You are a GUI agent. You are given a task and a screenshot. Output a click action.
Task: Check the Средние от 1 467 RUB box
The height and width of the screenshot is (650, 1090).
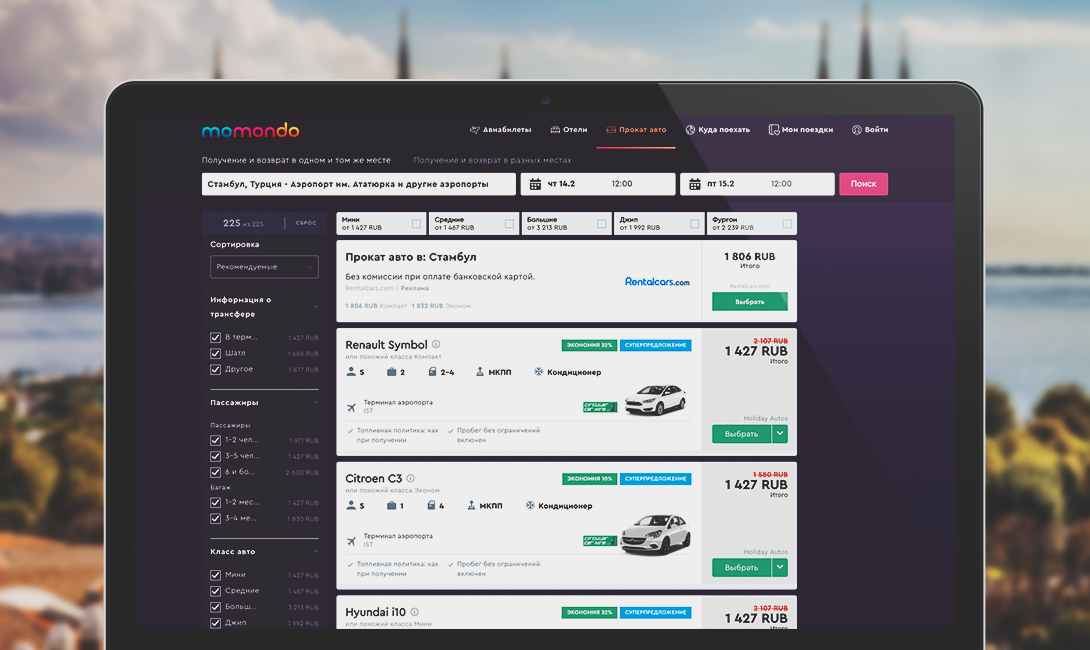[x=510, y=224]
